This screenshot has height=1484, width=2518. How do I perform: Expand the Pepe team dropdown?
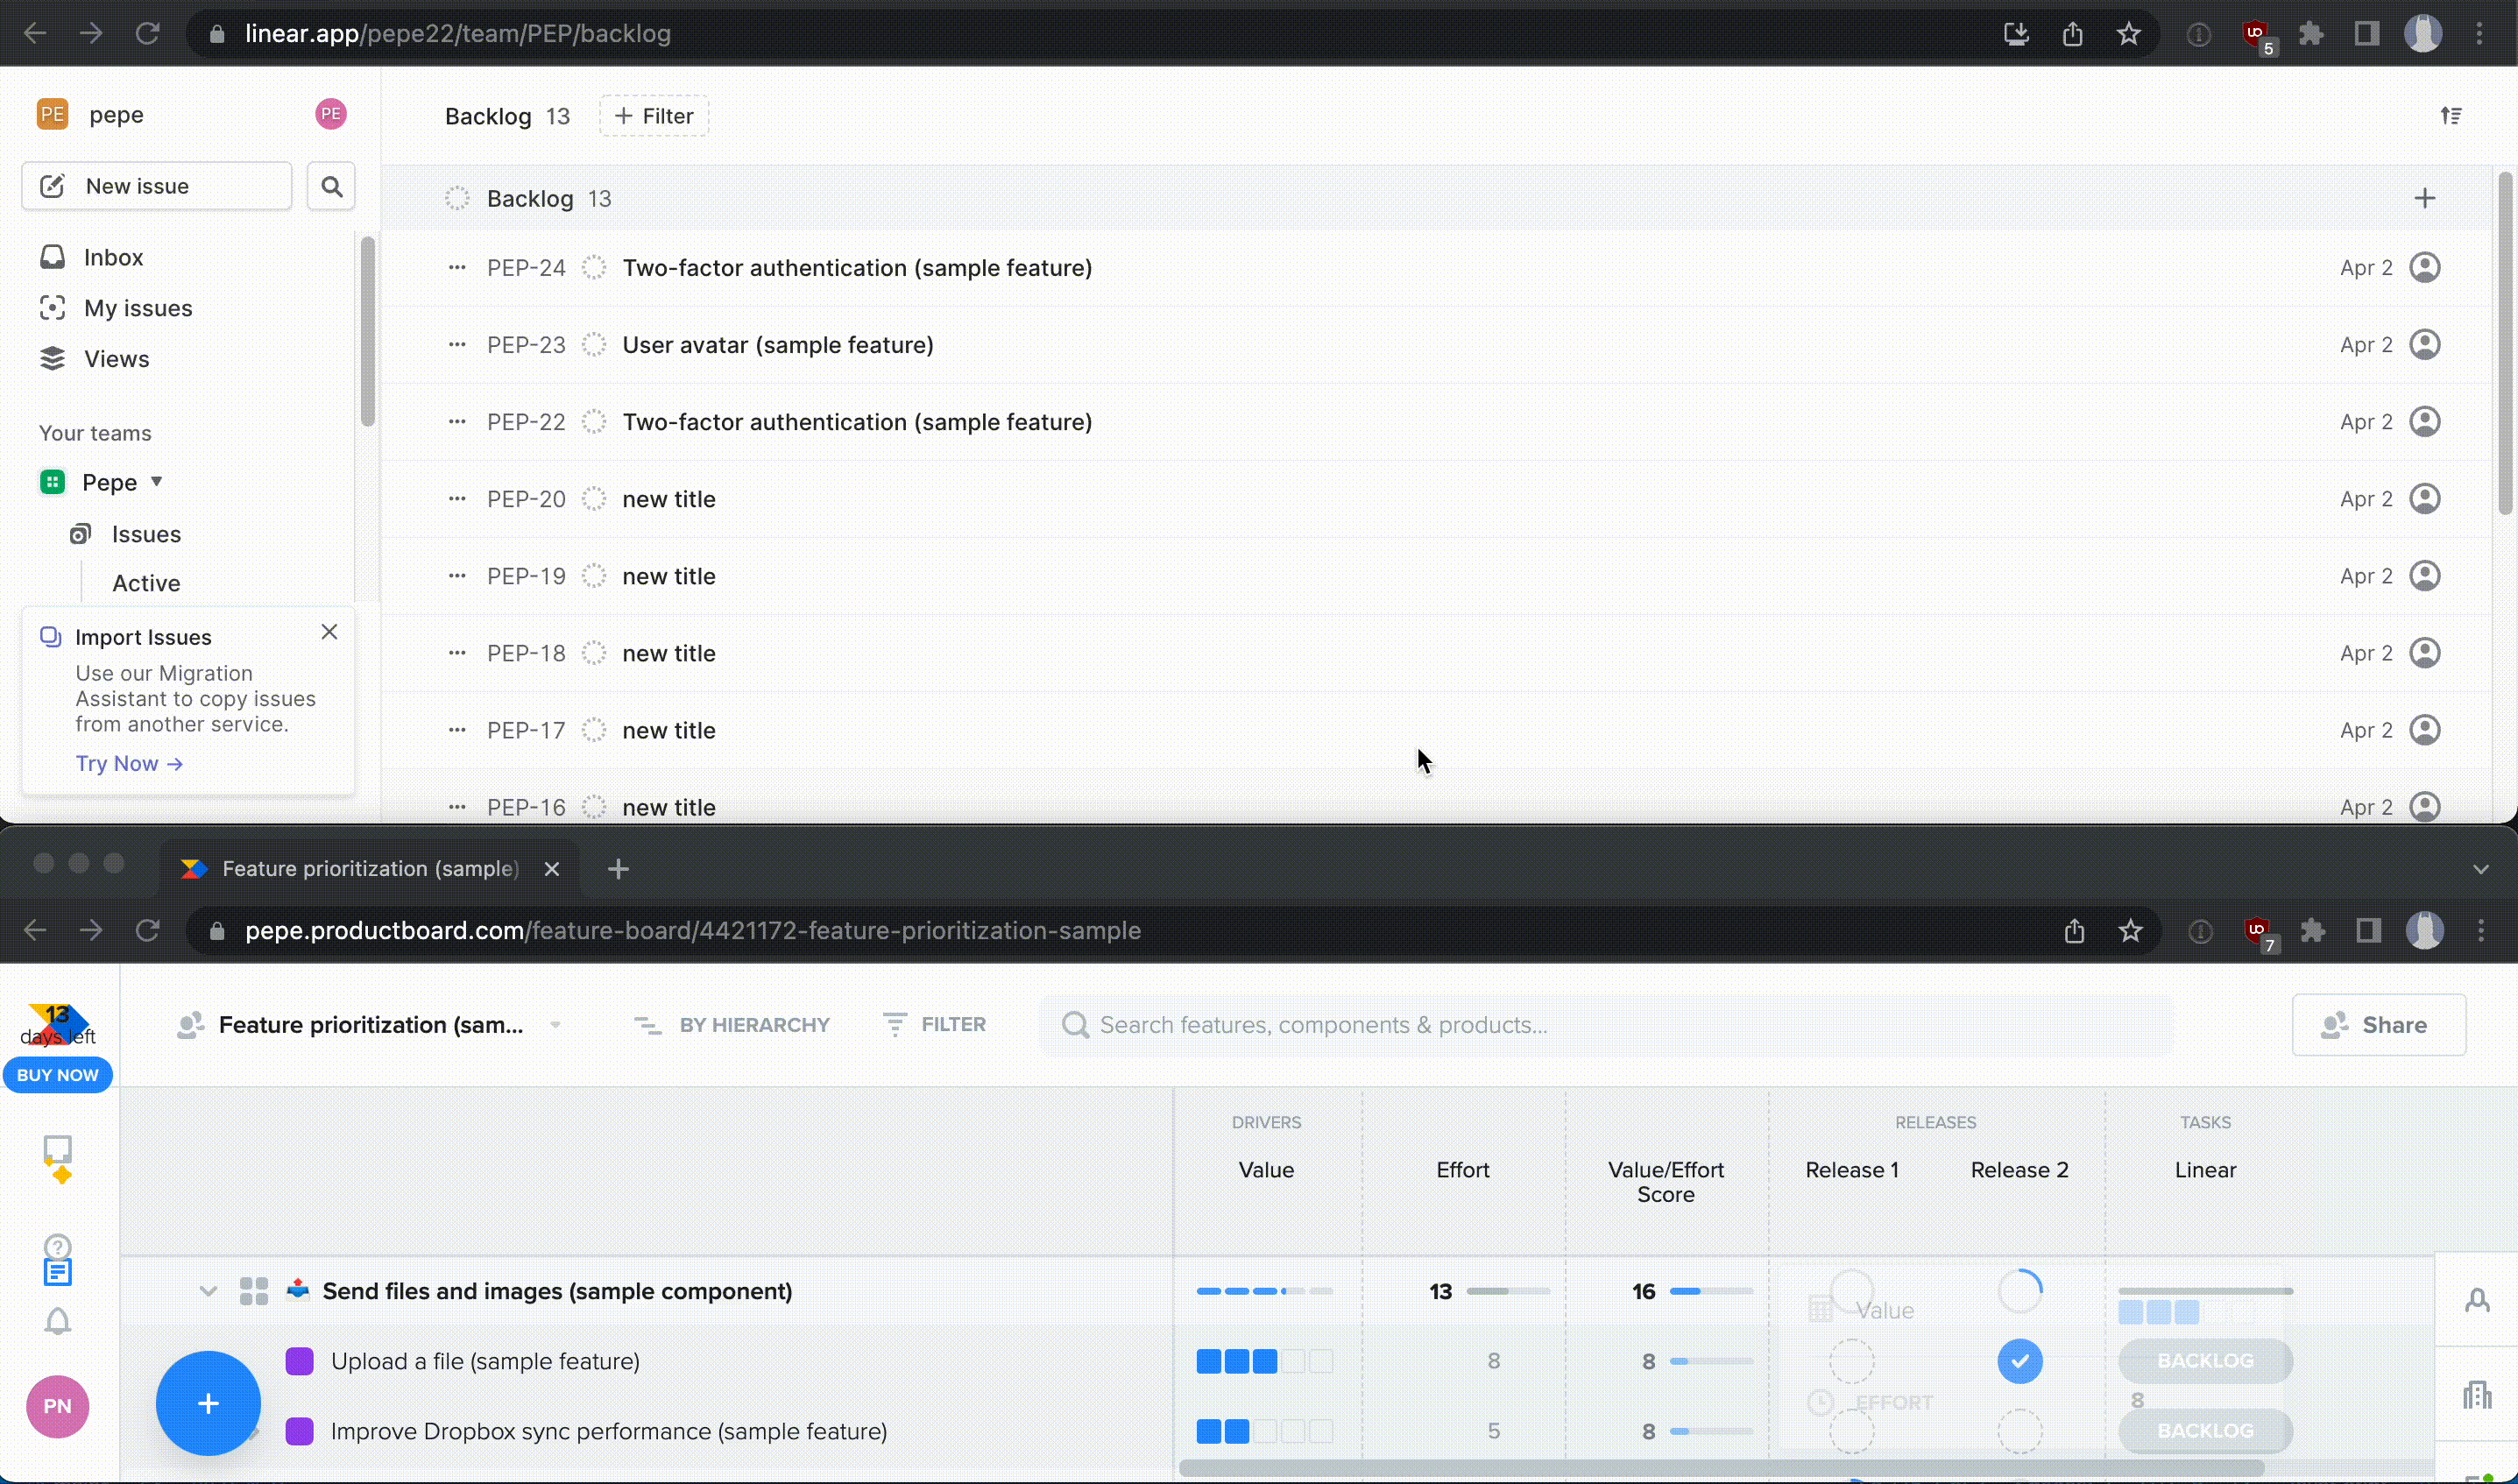click(x=157, y=482)
